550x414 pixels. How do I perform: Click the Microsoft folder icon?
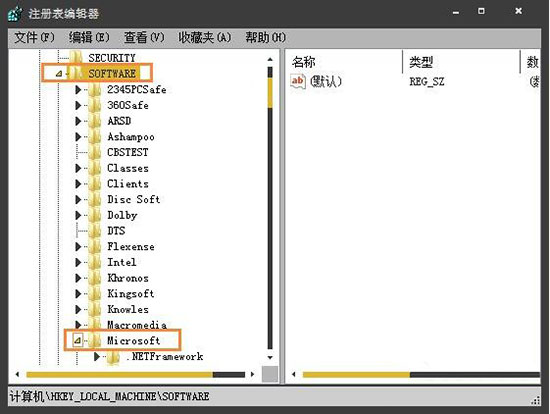(x=95, y=340)
